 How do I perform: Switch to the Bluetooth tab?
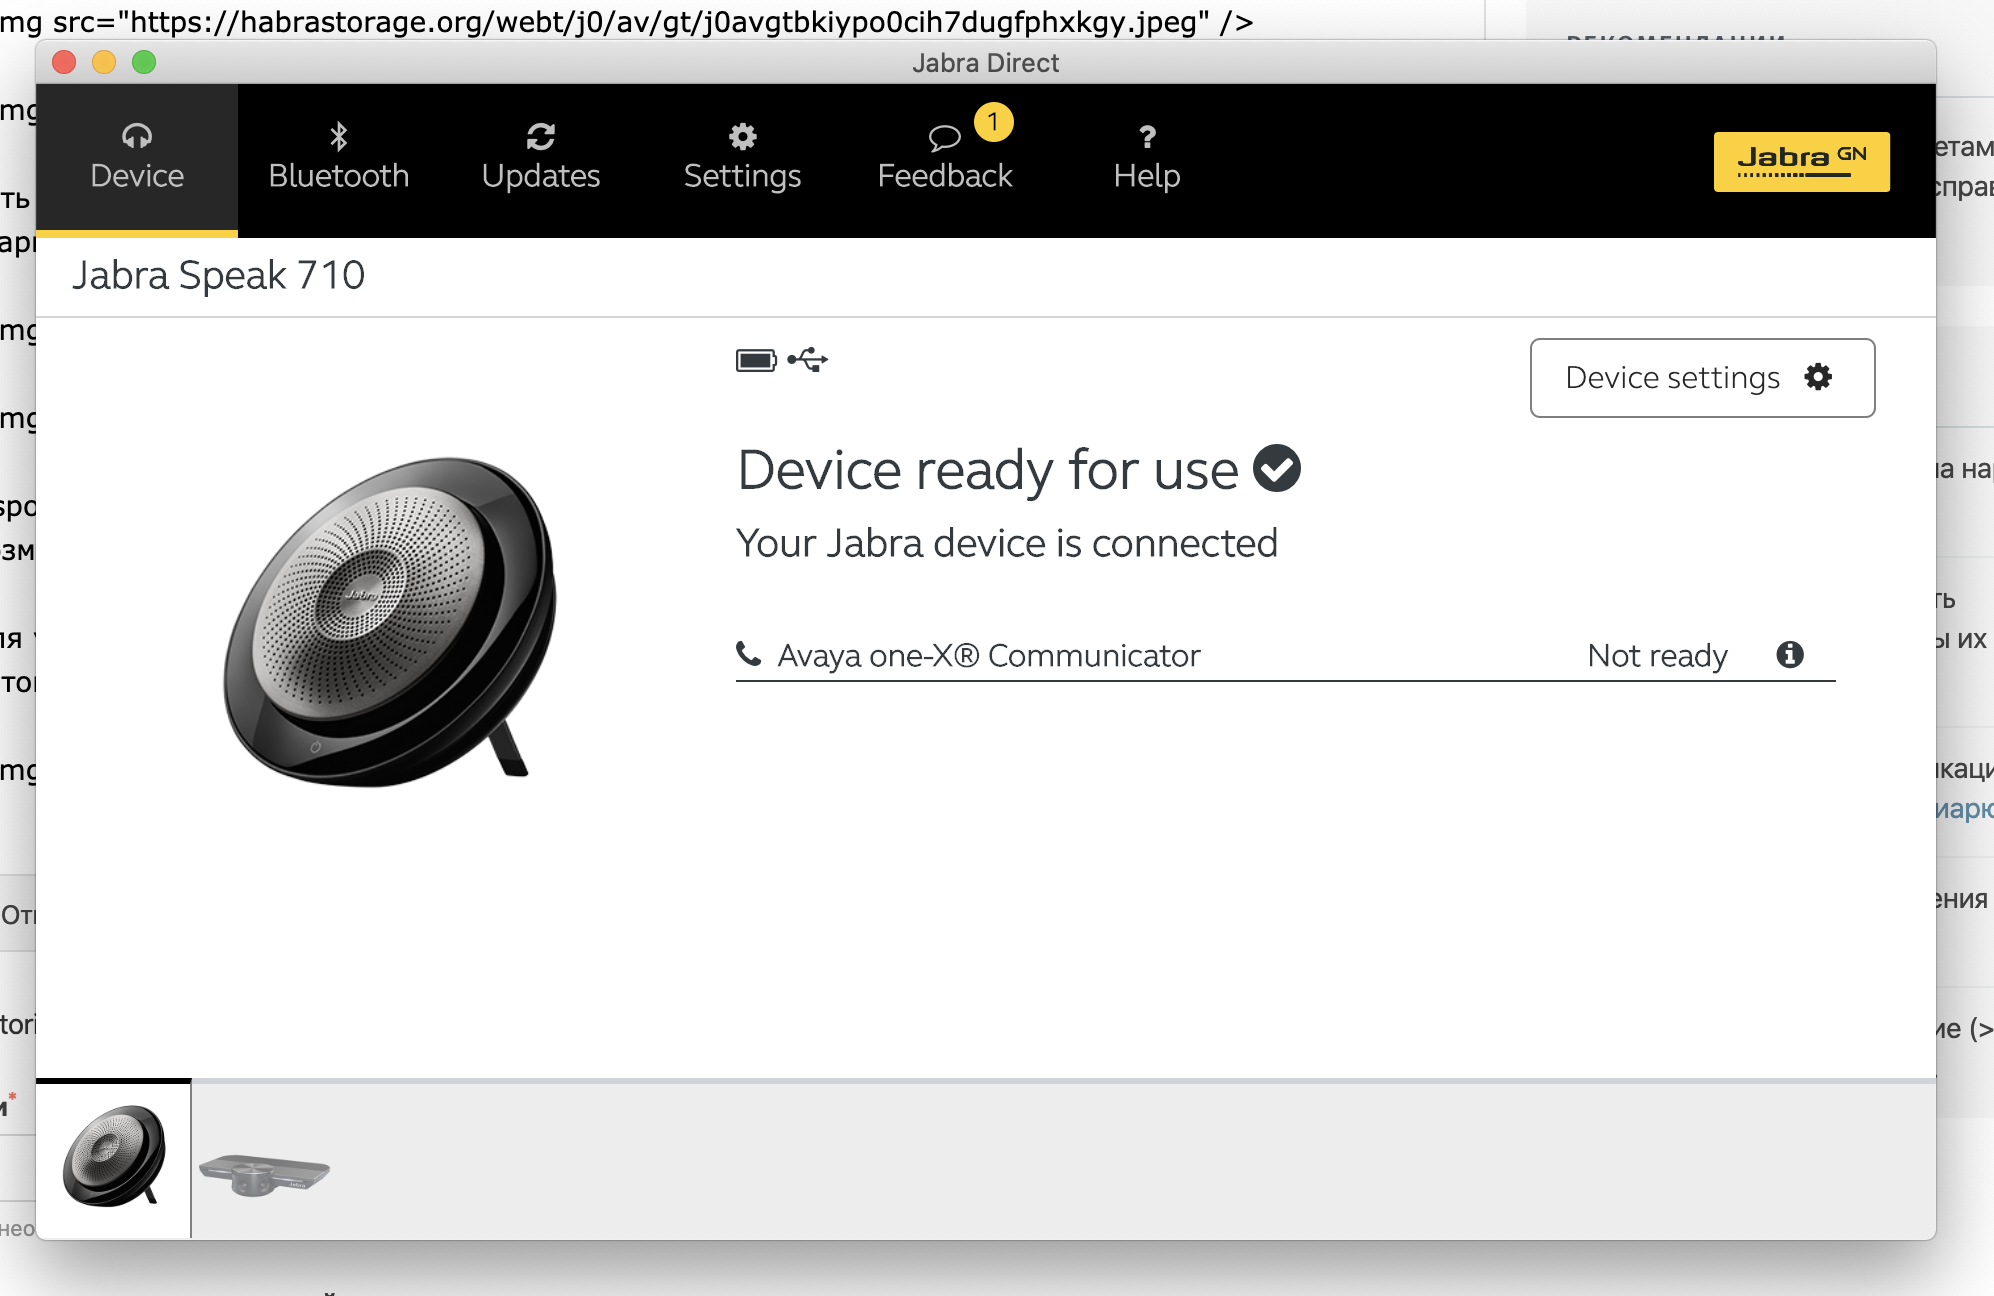point(339,160)
